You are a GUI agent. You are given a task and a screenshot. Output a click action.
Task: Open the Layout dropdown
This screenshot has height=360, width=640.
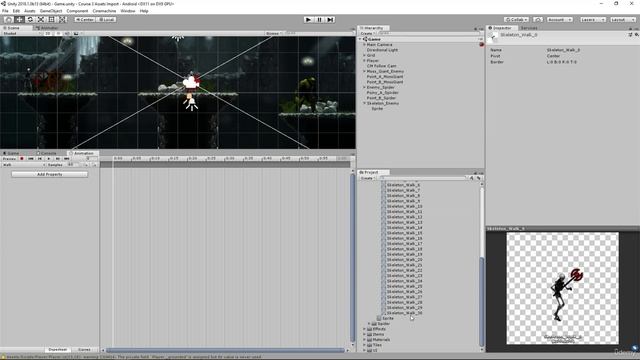coord(622,19)
